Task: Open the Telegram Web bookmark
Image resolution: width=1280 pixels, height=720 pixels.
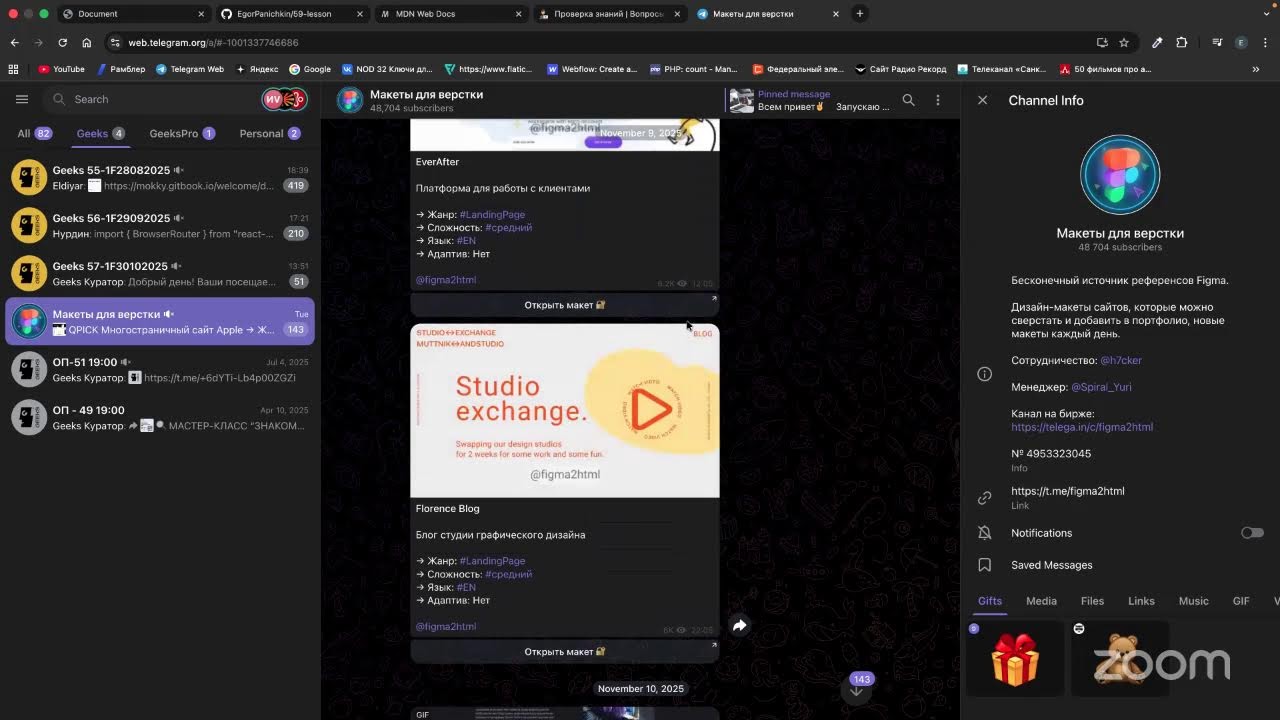Action: [x=190, y=69]
